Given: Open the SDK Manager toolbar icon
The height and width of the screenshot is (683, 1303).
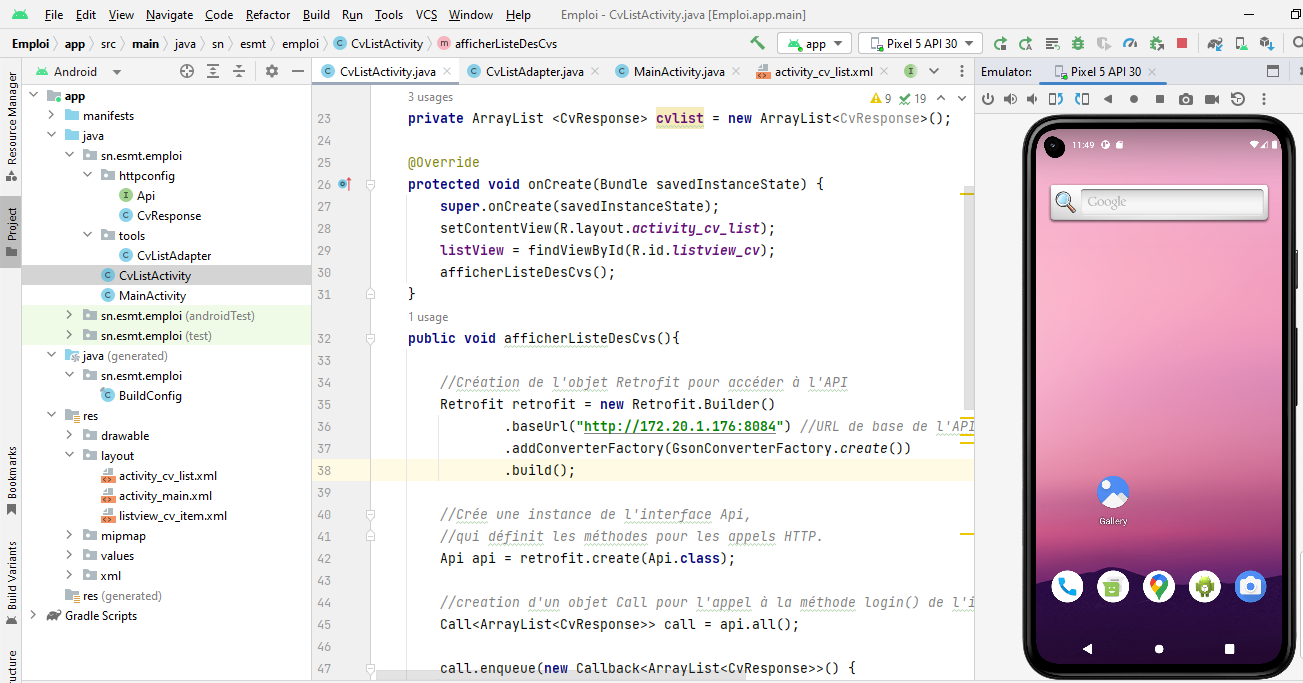Looking at the screenshot, I should point(1267,43).
